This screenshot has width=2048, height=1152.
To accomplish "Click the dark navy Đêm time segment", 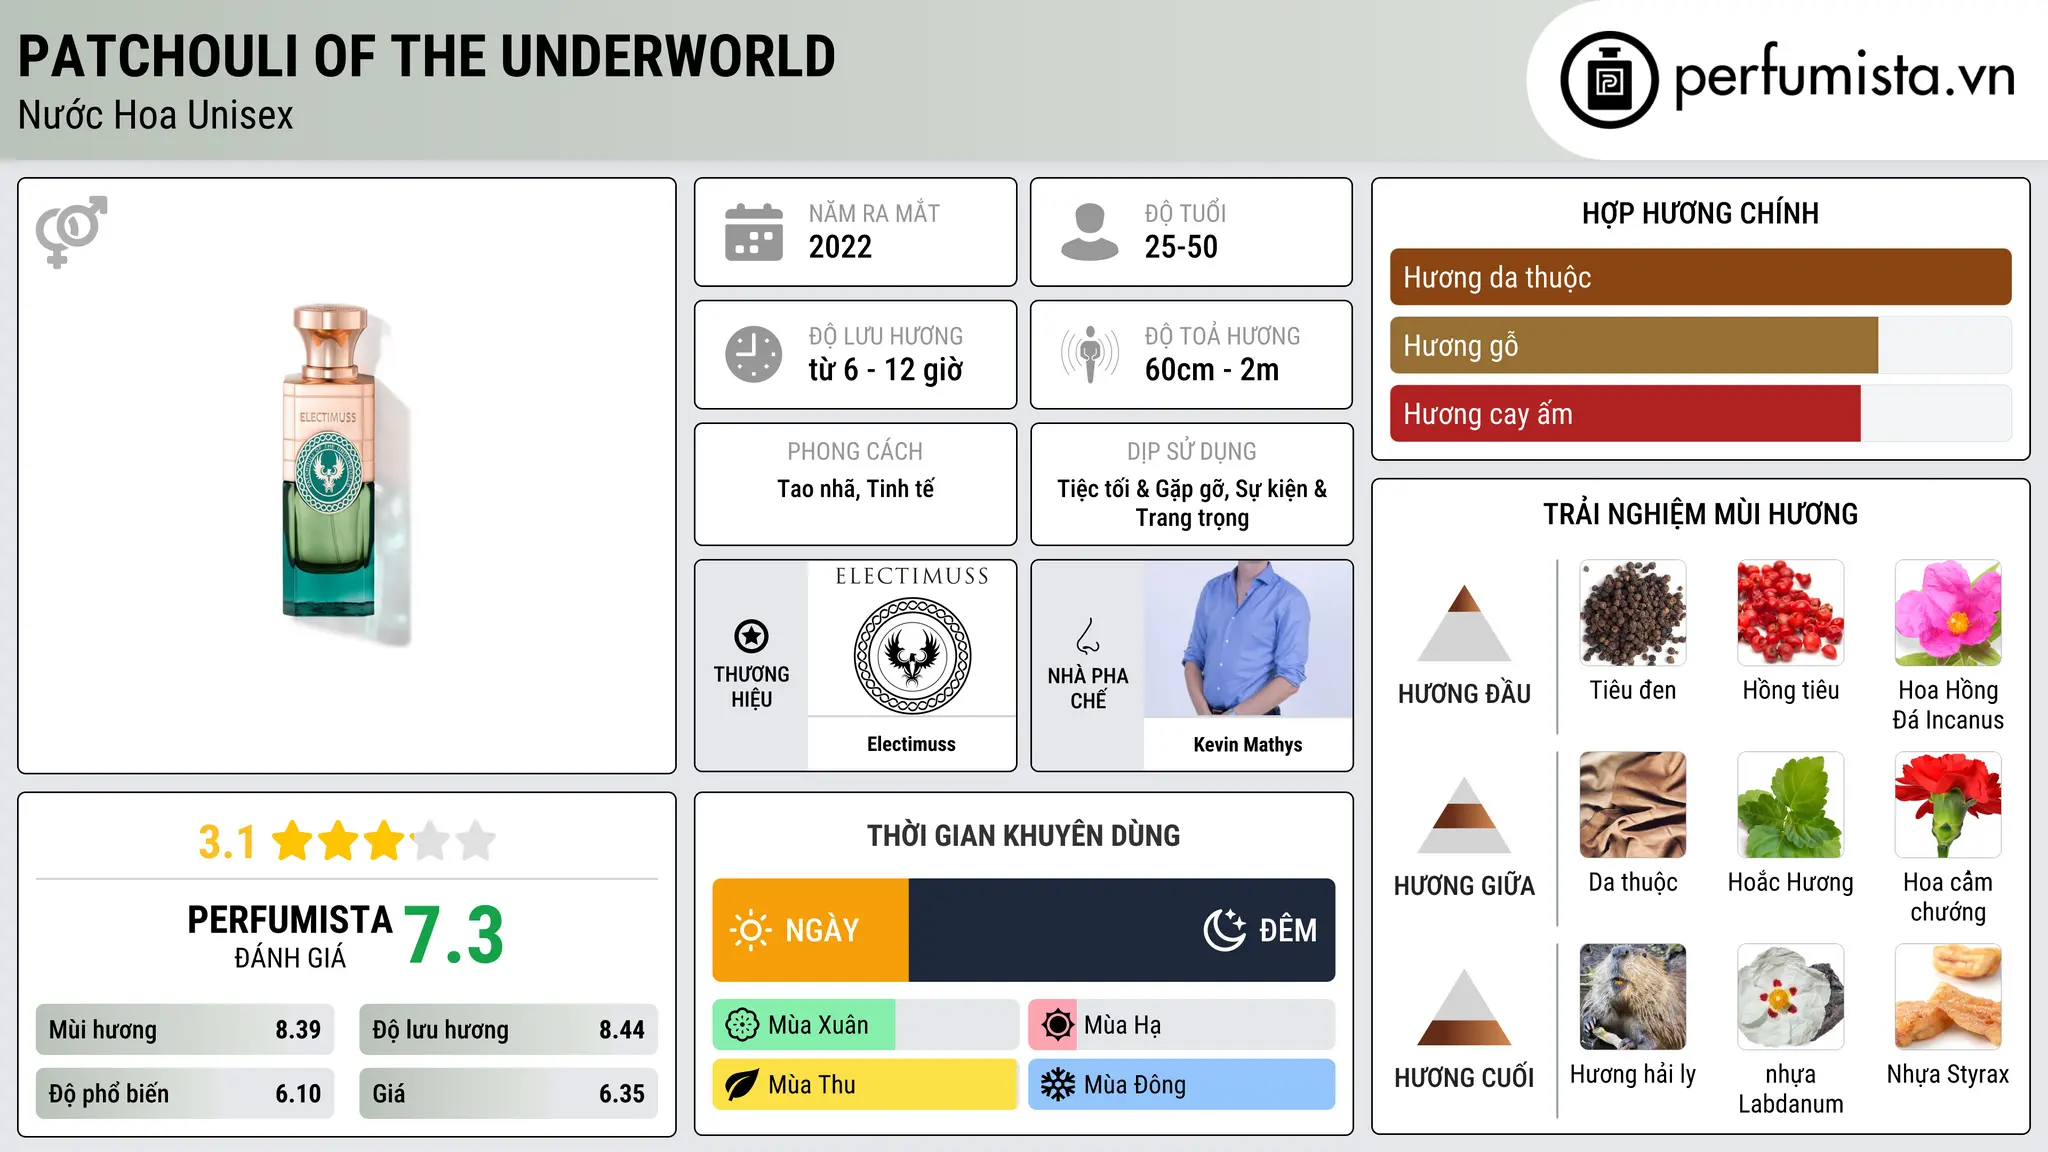I will [x=1122, y=930].
